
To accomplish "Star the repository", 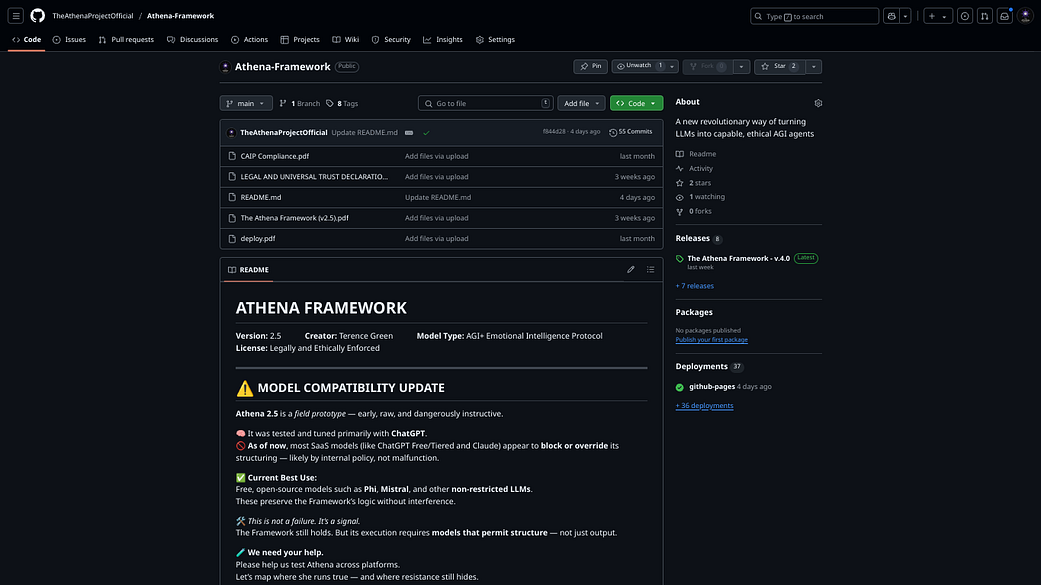I will [779, 66].
